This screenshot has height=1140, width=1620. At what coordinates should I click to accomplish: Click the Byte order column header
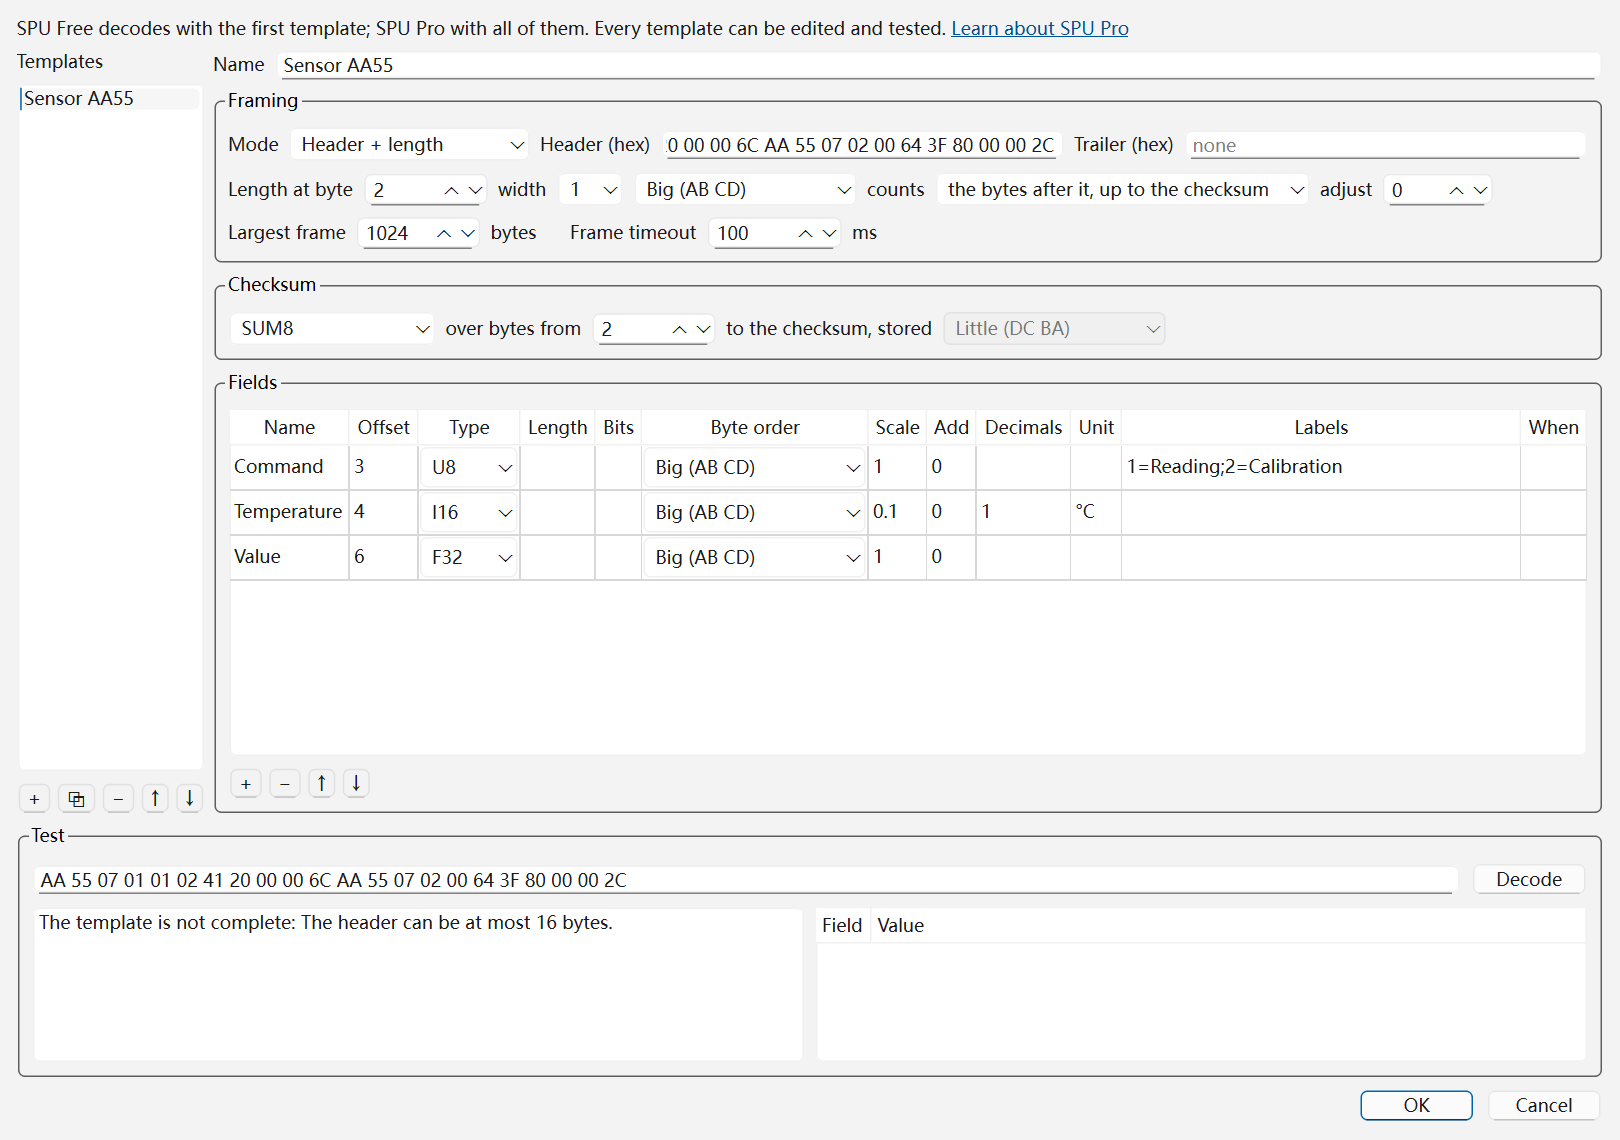755,427
